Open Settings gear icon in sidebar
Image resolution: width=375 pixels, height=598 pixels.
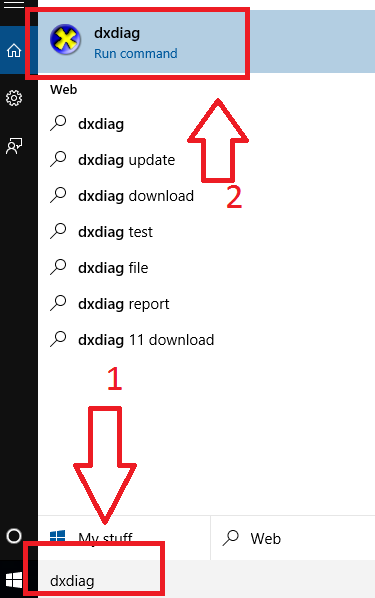pos(14,98)
